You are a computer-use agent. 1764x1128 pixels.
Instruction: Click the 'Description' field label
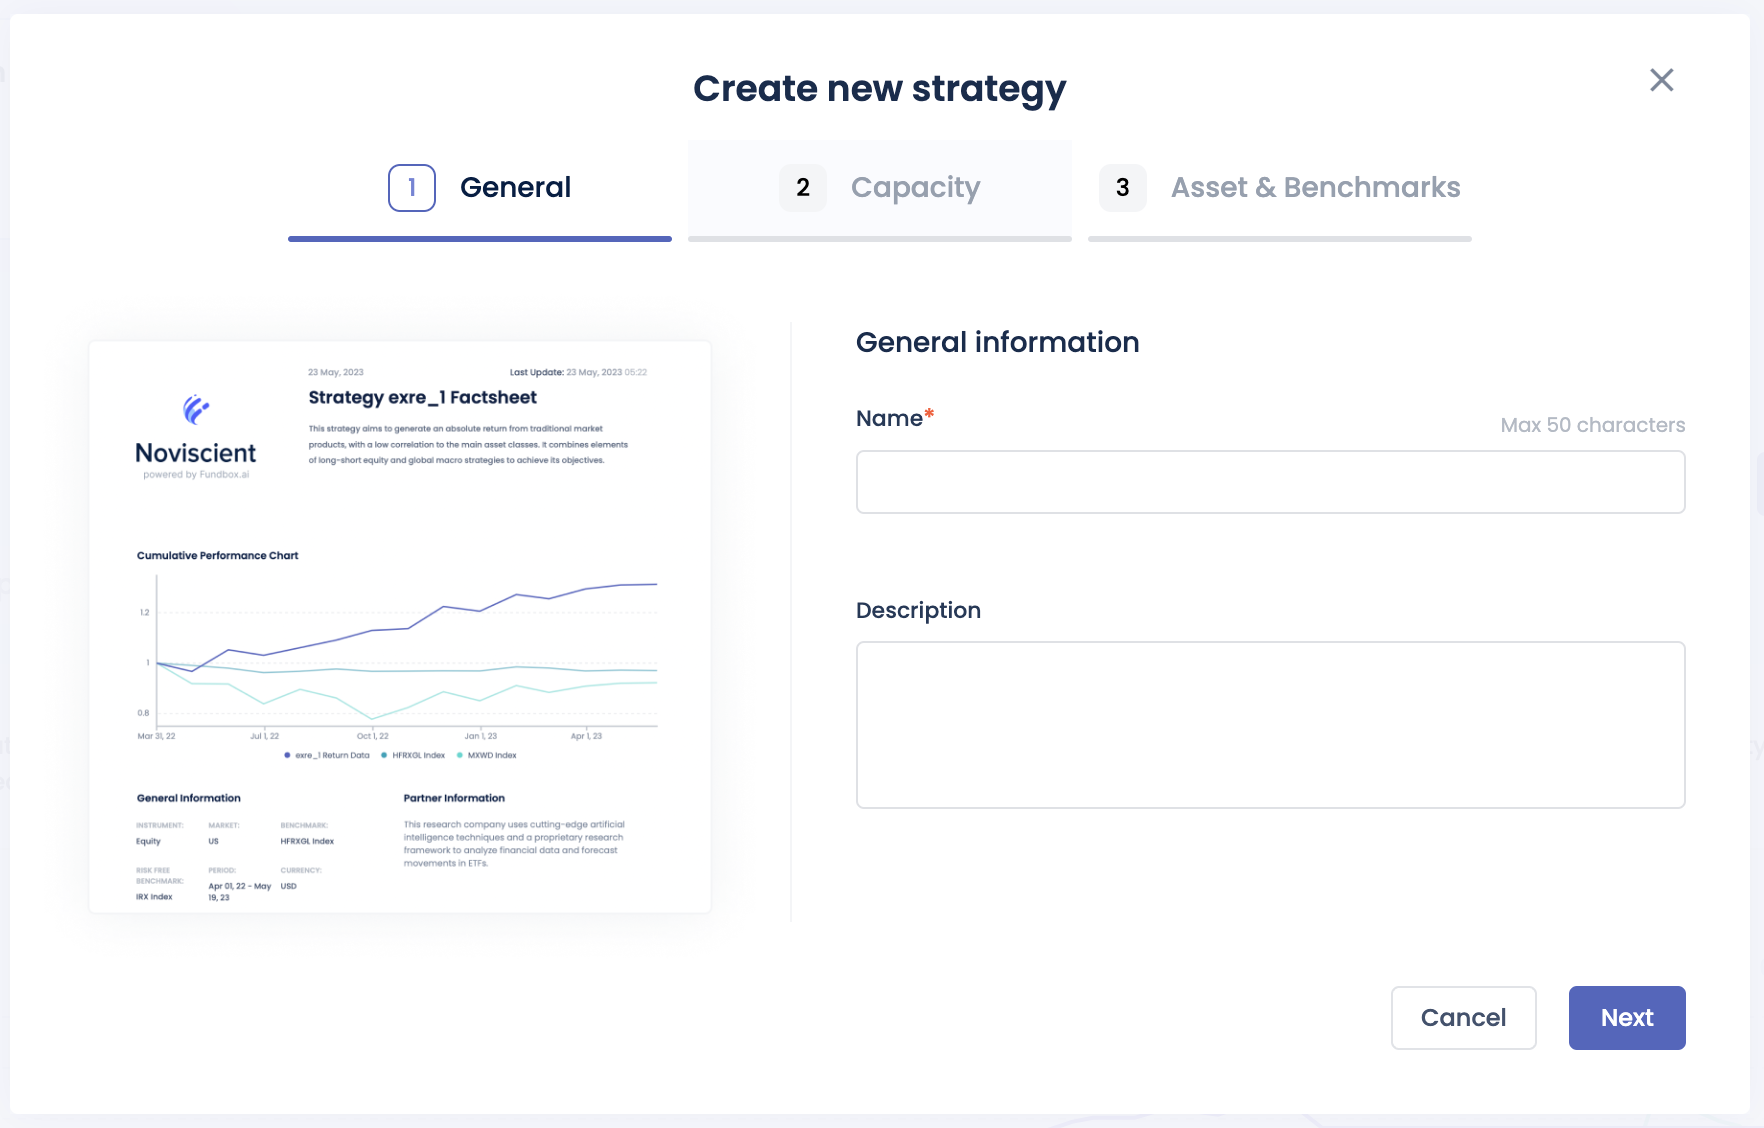[x=918, y=610]
